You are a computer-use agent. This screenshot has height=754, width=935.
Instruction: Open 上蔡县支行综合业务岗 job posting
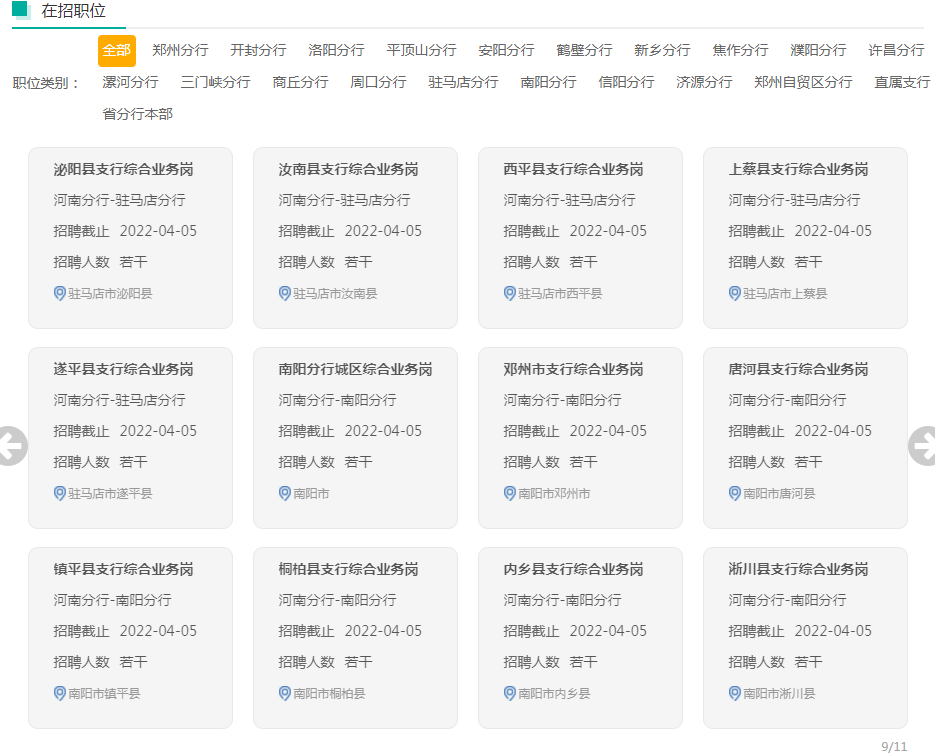pyautogui.click(x=798, y=169)
